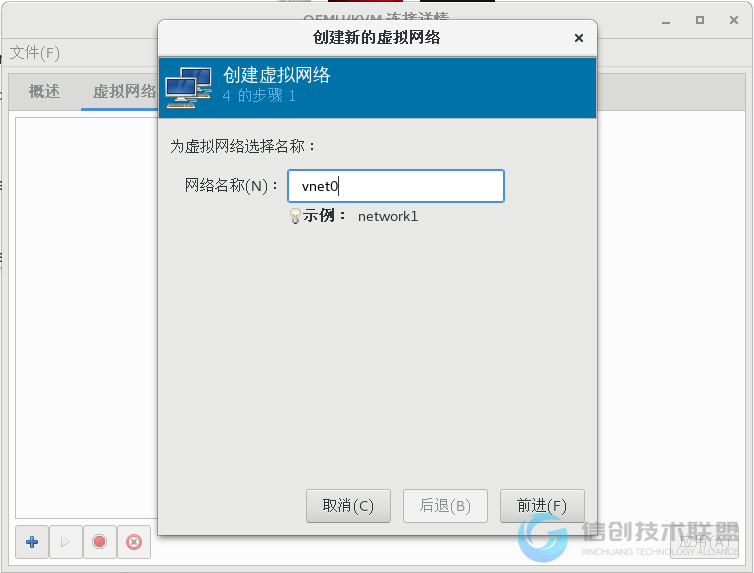
Task: Click the 后退(B) back button
Action: (445, 506)
